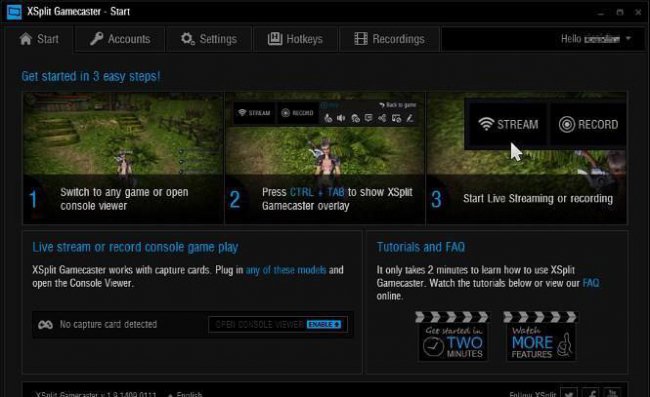
Task: Open XSplit Twitter page icon
Action: coord(569,393)
